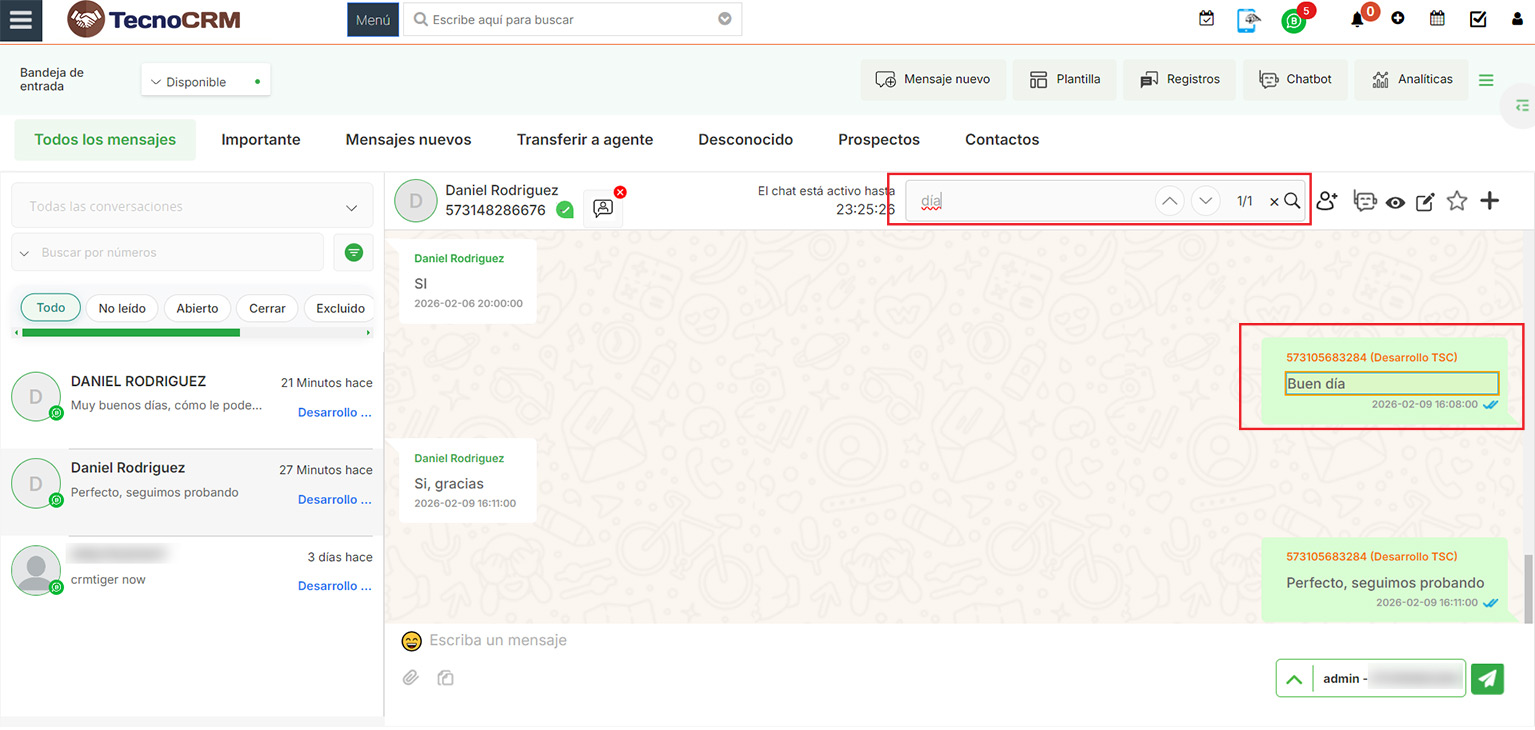Switch to the 'Prospectos' tab

(x=879, y=140)
